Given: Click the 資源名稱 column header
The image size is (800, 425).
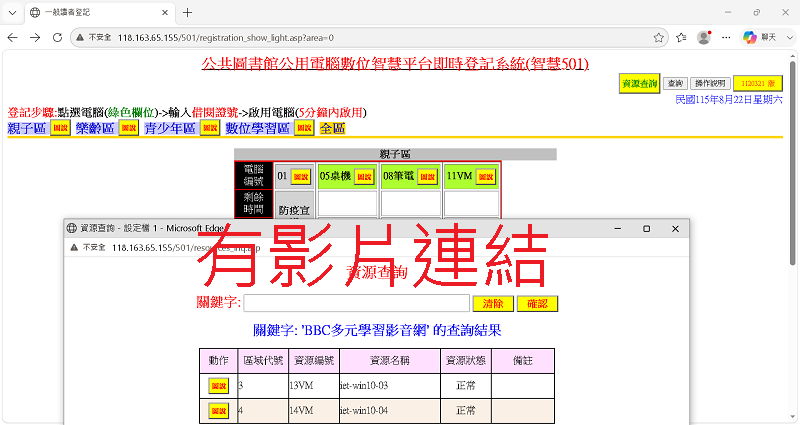Looking at the screenshot, I should point(390,361).
